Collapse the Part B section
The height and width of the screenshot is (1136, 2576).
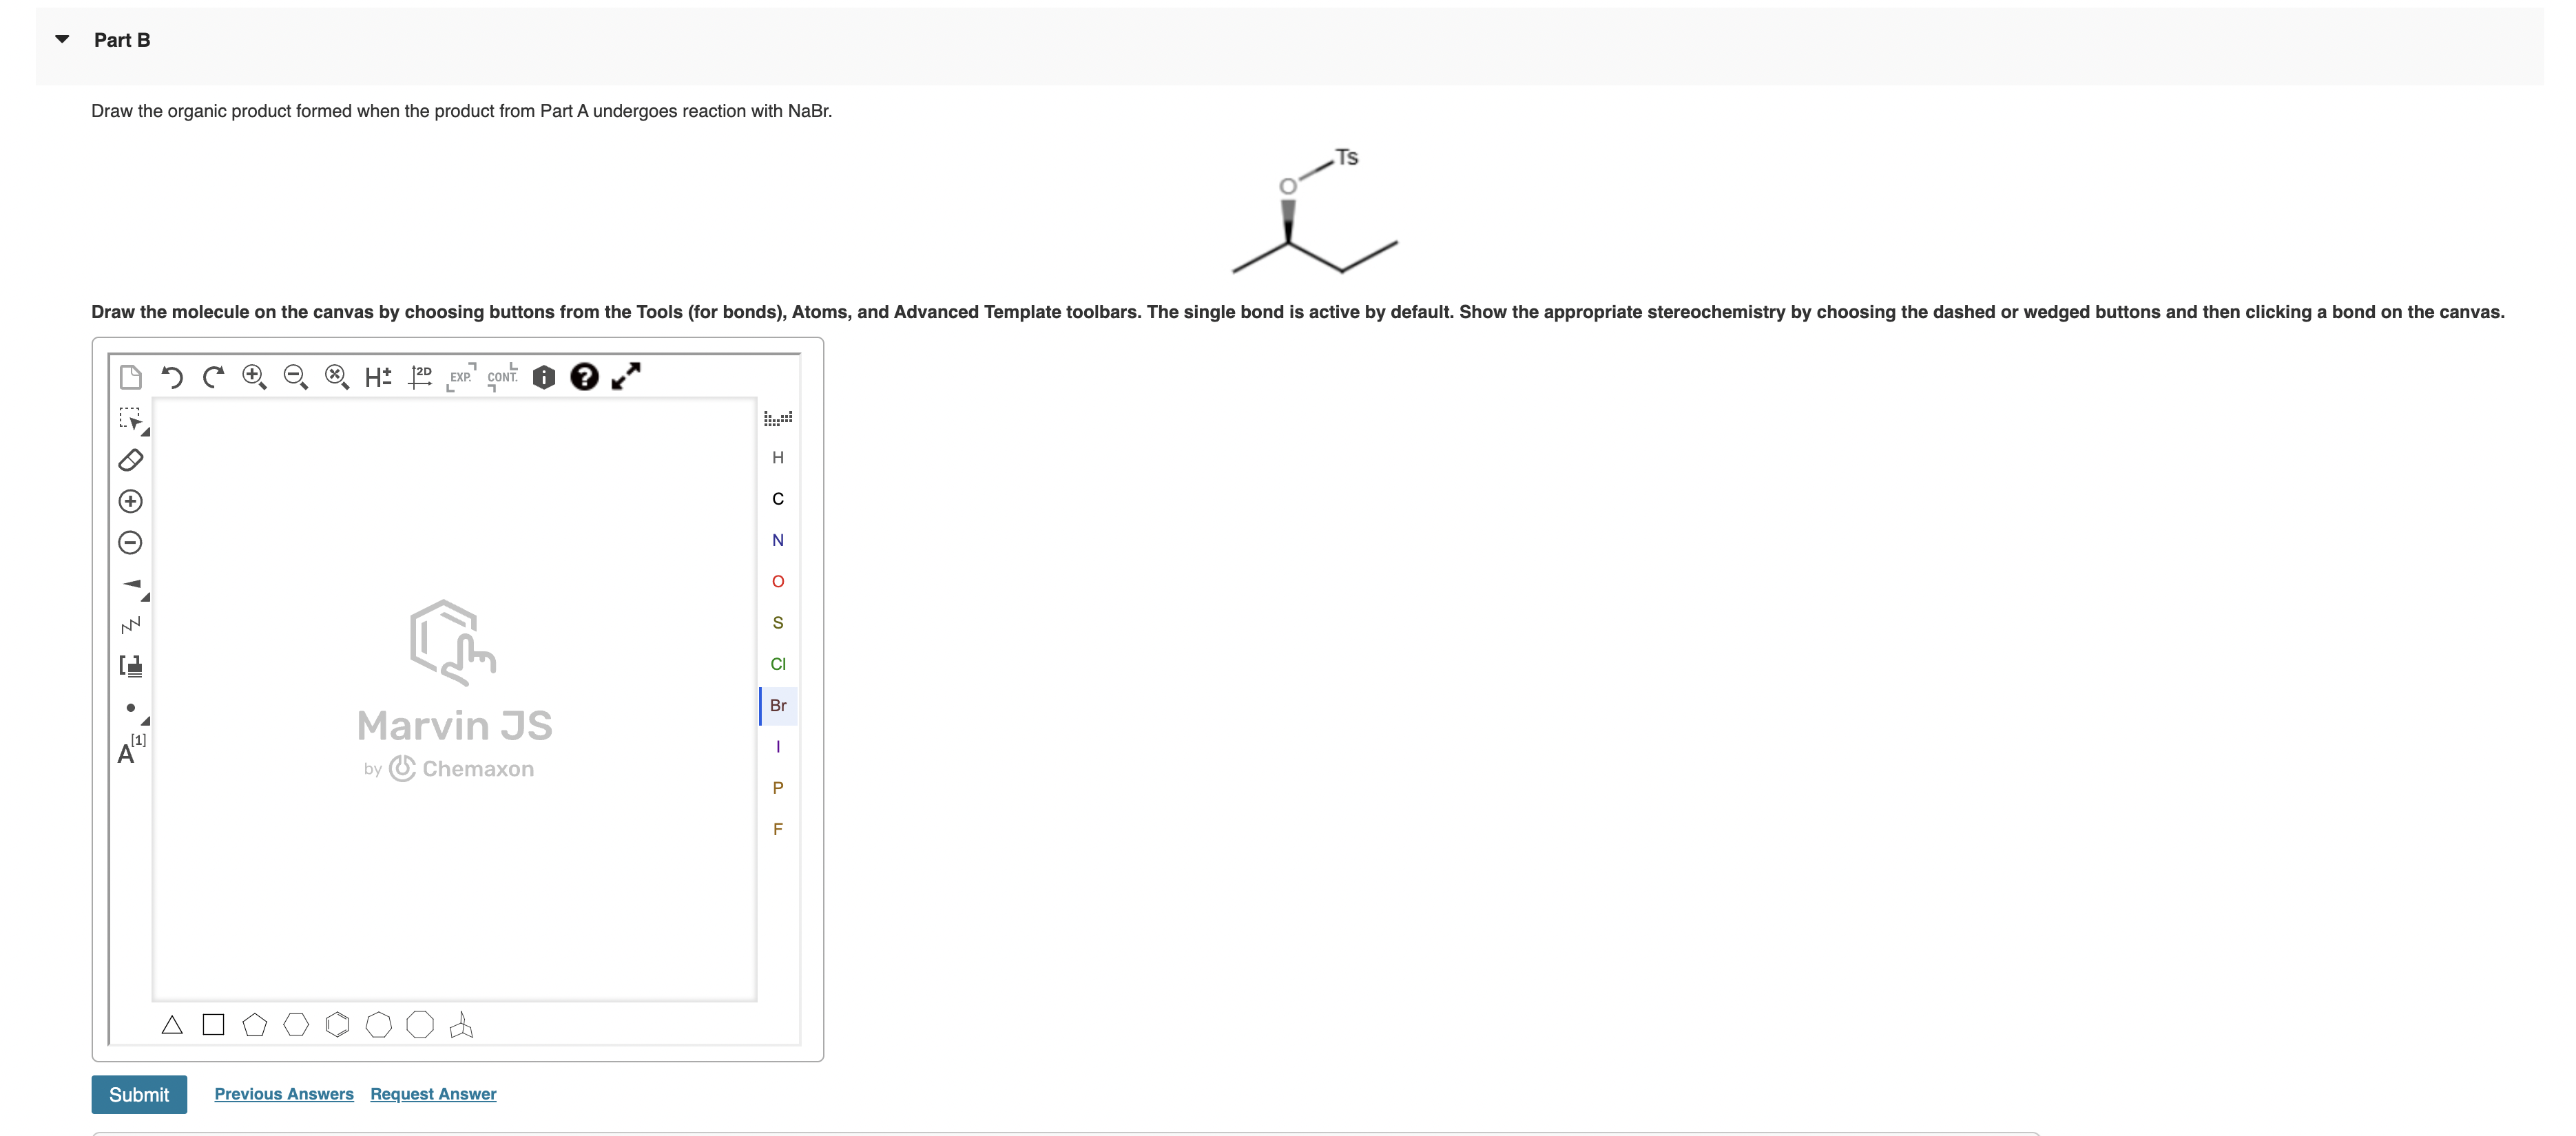tap(61, 39)
